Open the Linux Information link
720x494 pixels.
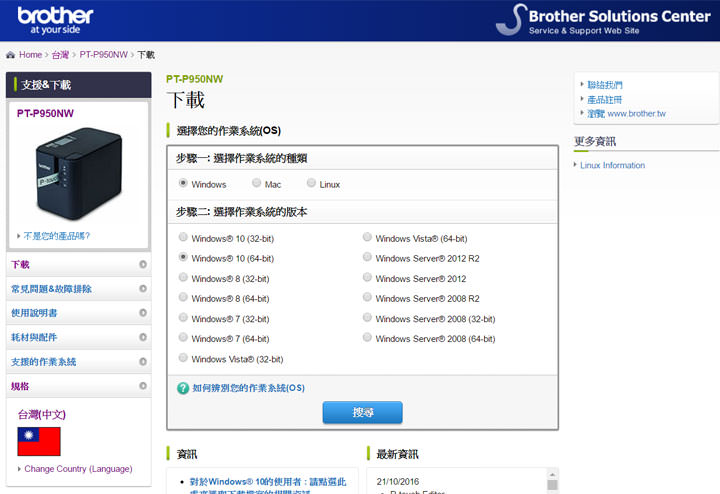pyautogui.click(x=612, y=165)
